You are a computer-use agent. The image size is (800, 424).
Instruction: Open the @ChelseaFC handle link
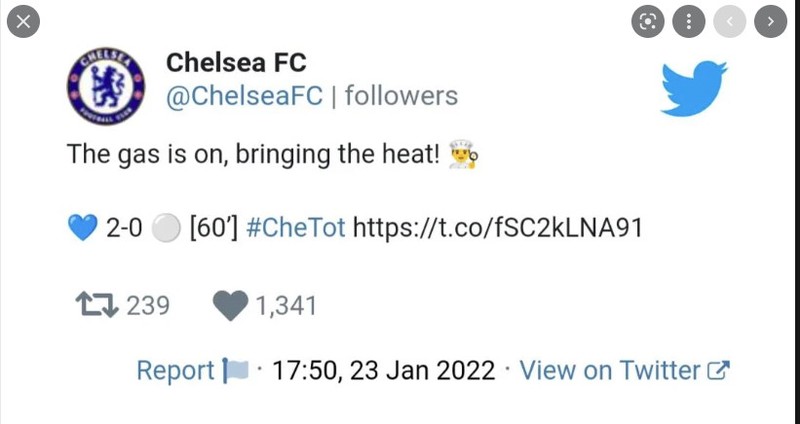click(244, 95)
